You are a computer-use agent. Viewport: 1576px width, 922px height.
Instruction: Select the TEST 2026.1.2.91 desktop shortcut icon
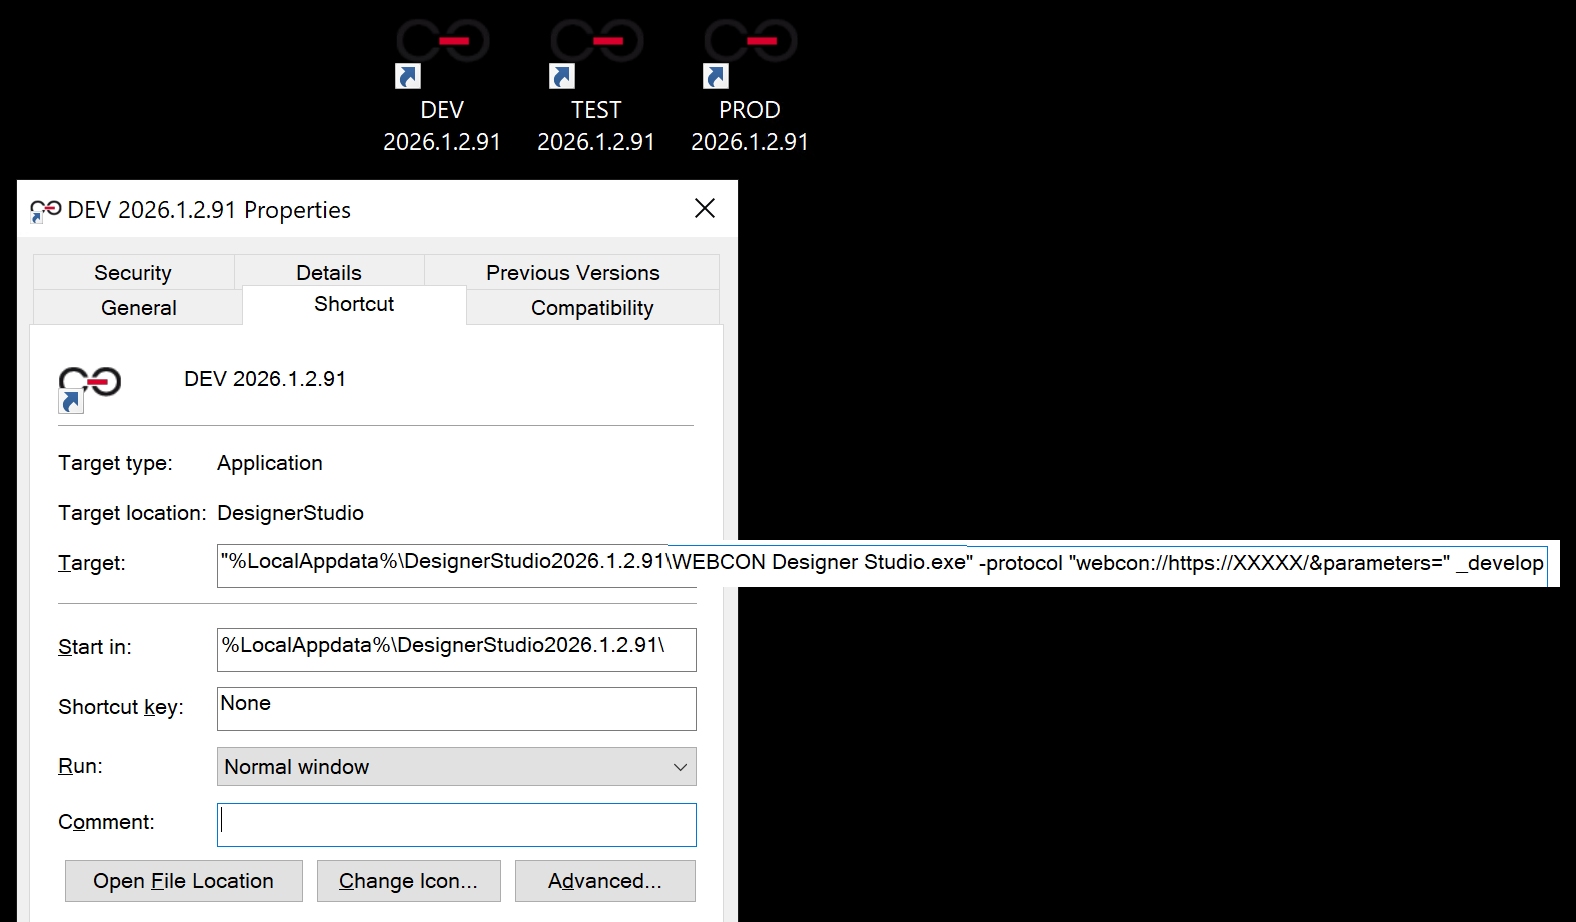tap(596, 52)
